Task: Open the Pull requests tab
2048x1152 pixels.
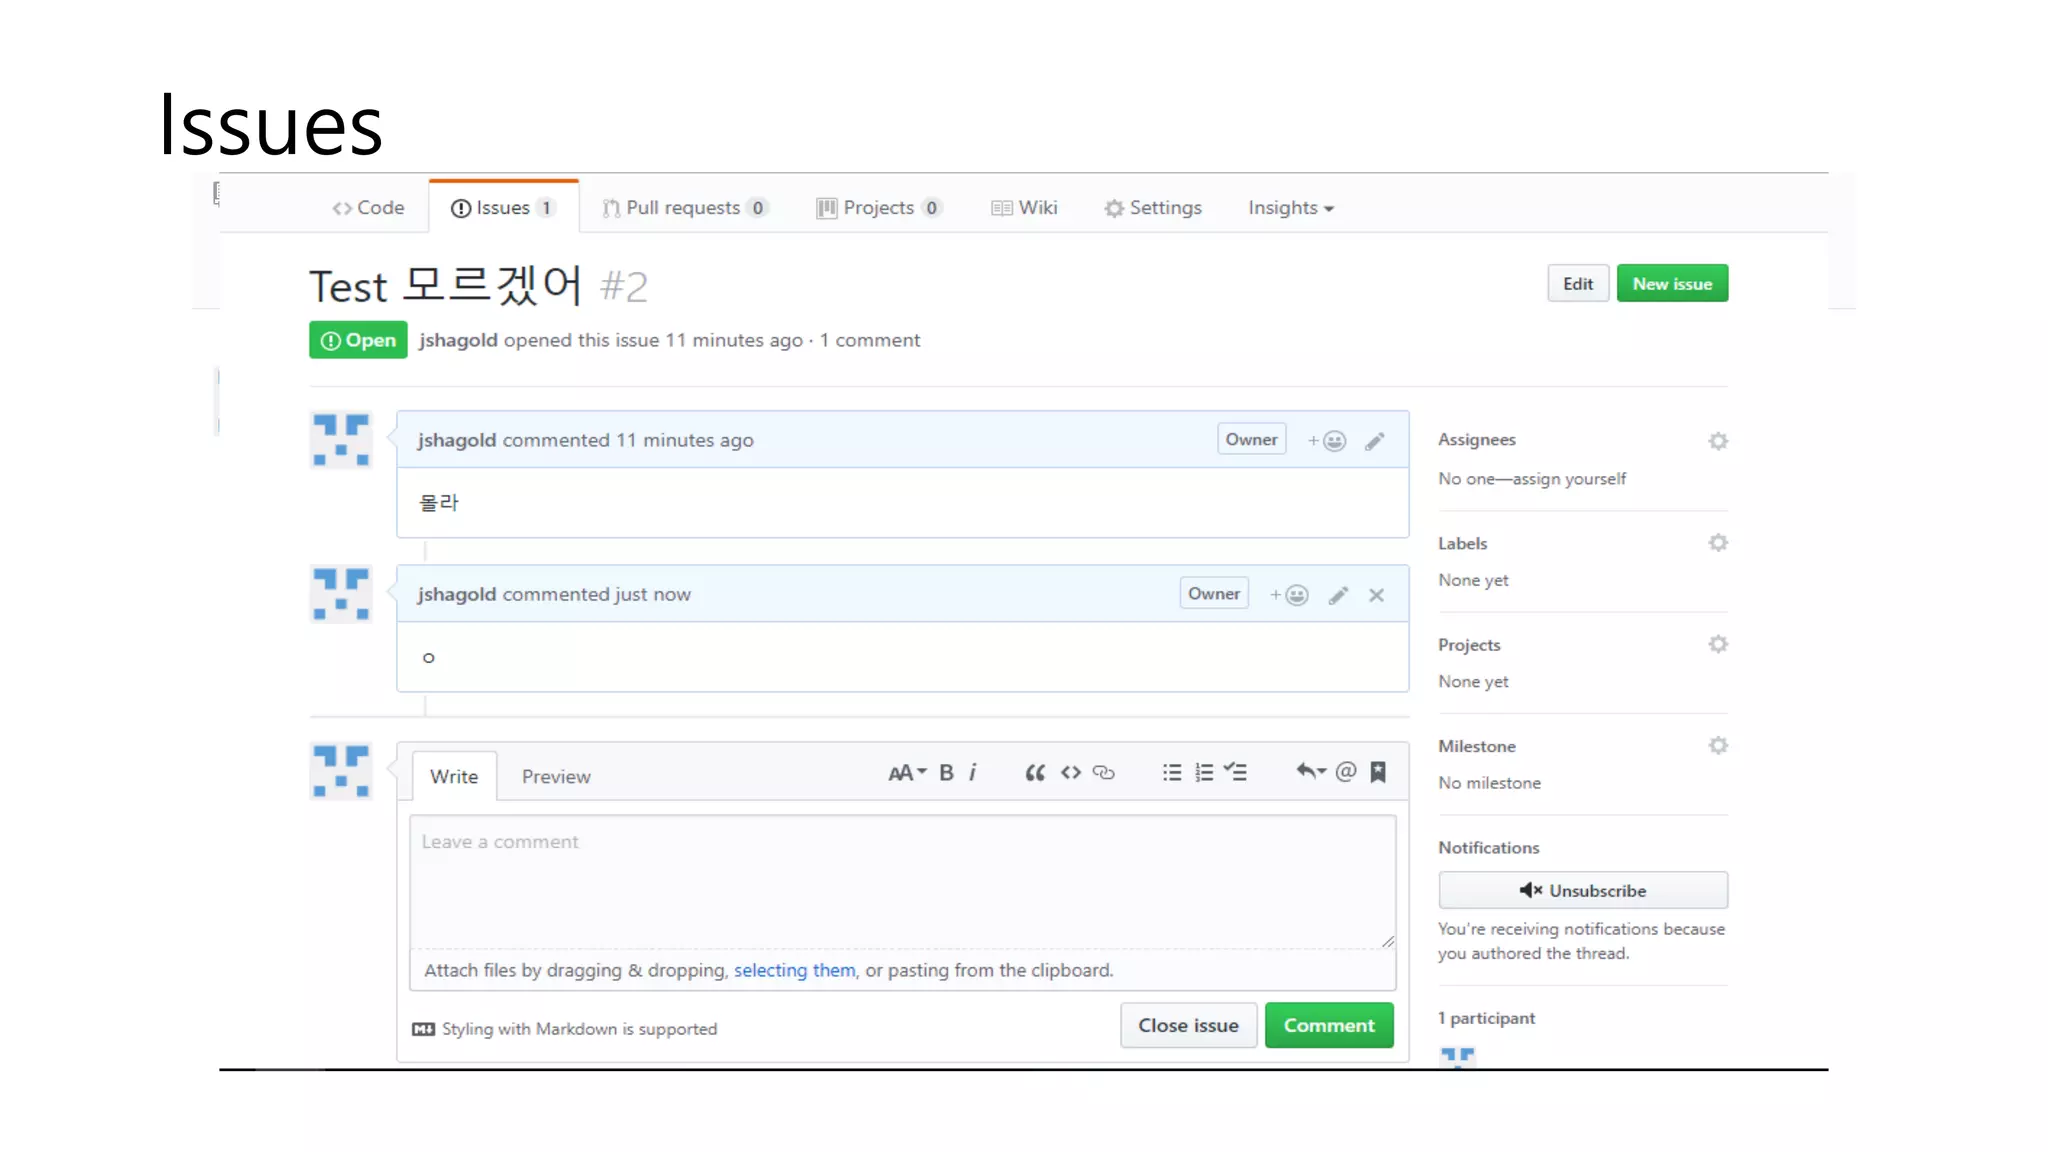Action: coord(684,208)
